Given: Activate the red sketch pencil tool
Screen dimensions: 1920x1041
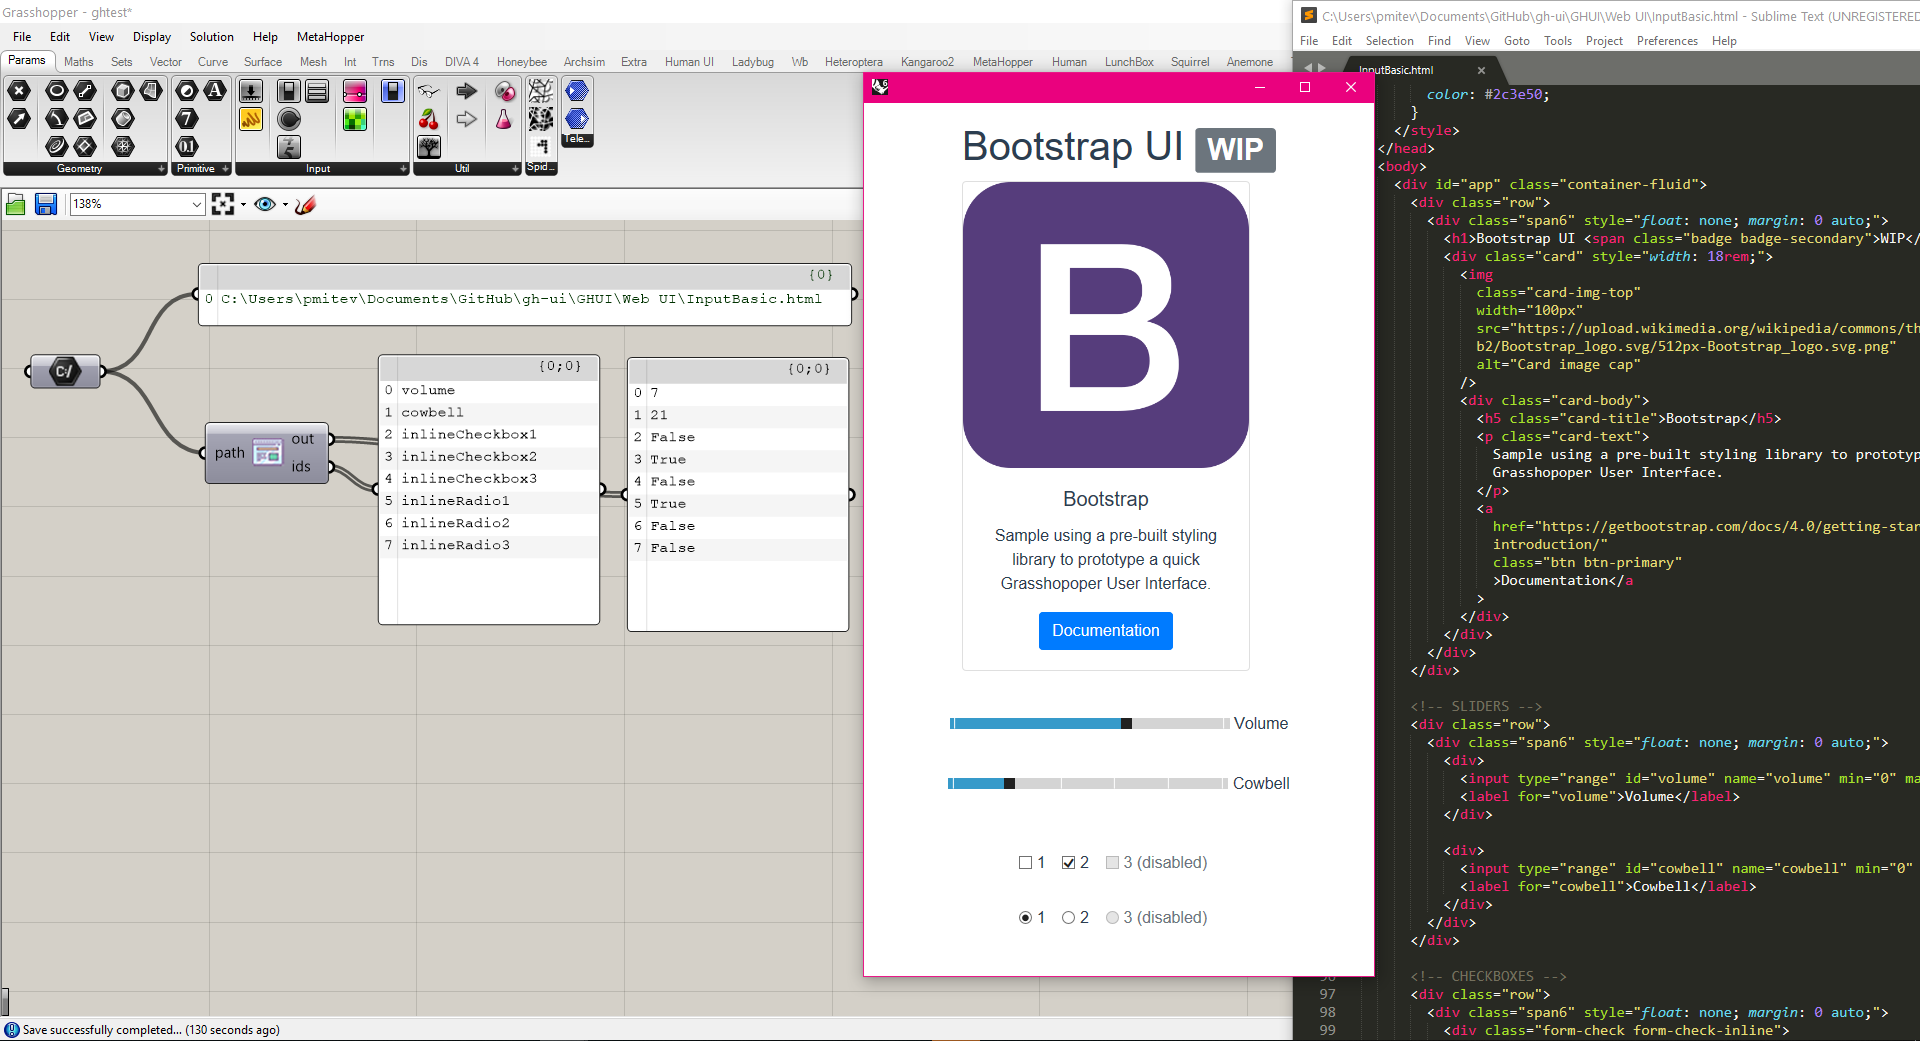Looking at the screenshot, I should [x=306, y=204].
